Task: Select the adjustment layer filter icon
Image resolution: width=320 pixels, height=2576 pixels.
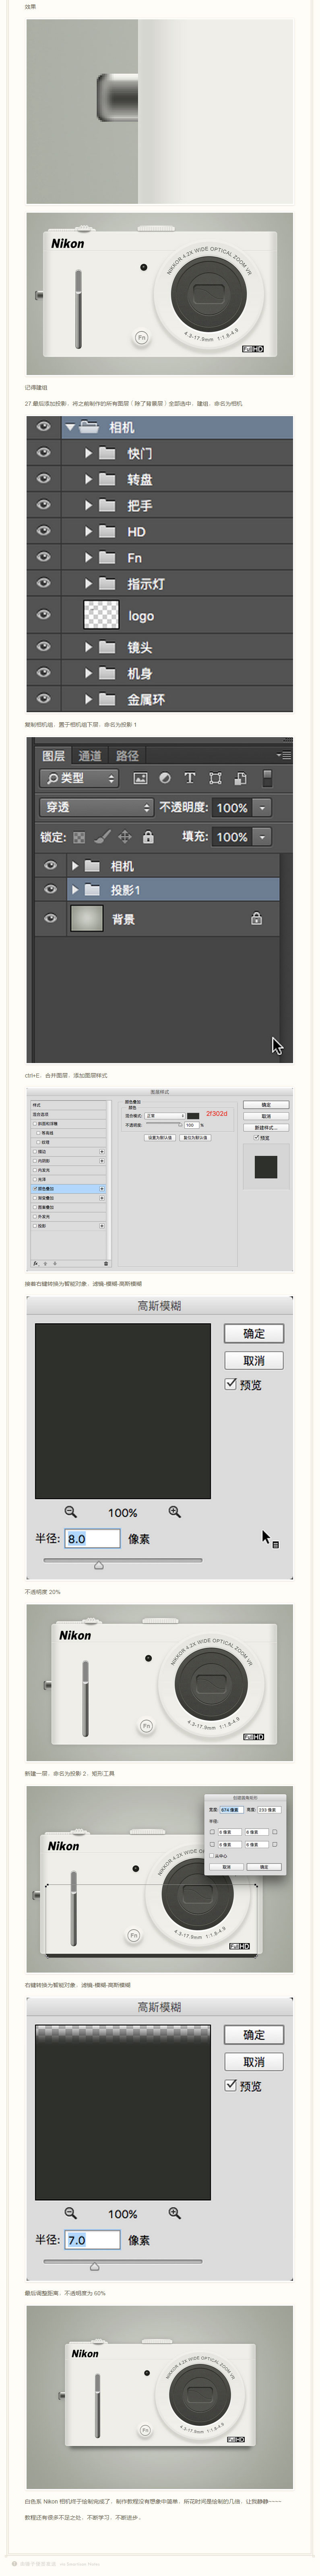Action: [x=165, y=778]
